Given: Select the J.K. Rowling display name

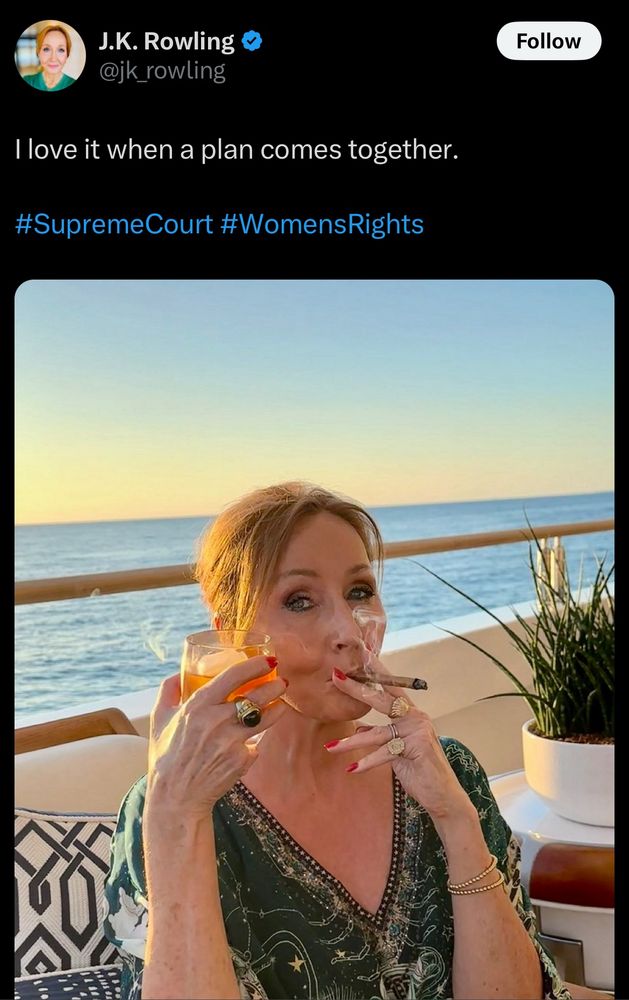Looking at the screenshot, I should (166, 42).
